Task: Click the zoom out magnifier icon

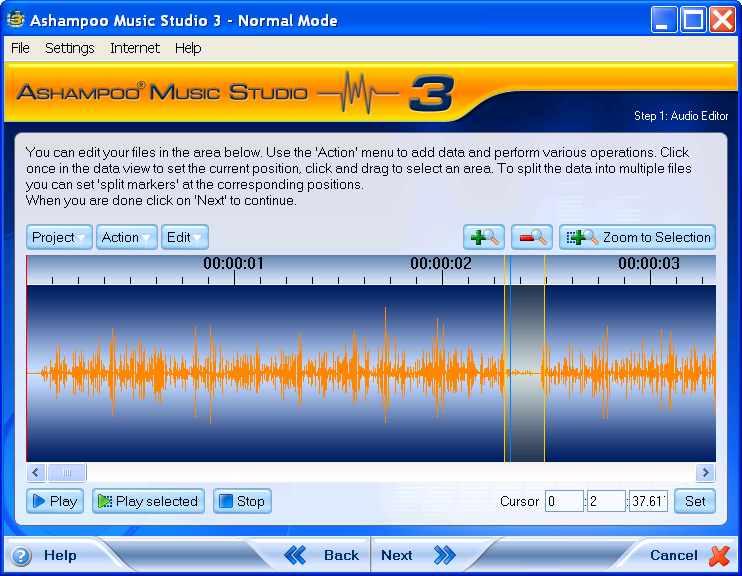Action: 532,237
